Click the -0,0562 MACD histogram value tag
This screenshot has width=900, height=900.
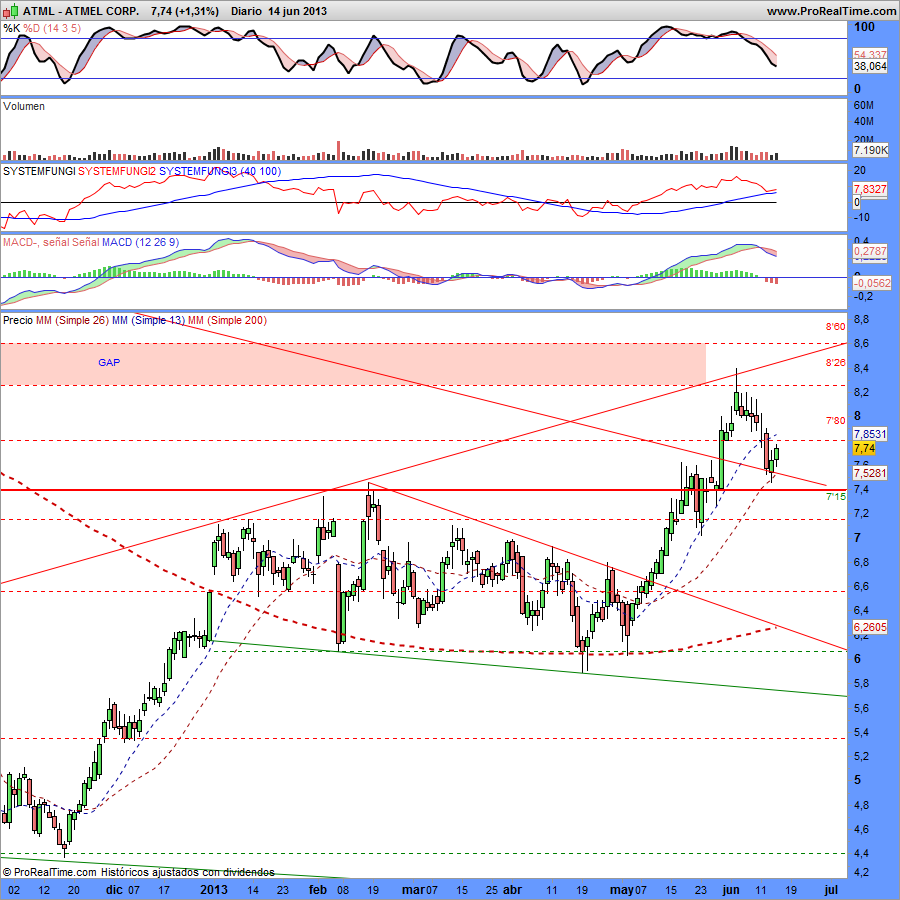point(871,283)
